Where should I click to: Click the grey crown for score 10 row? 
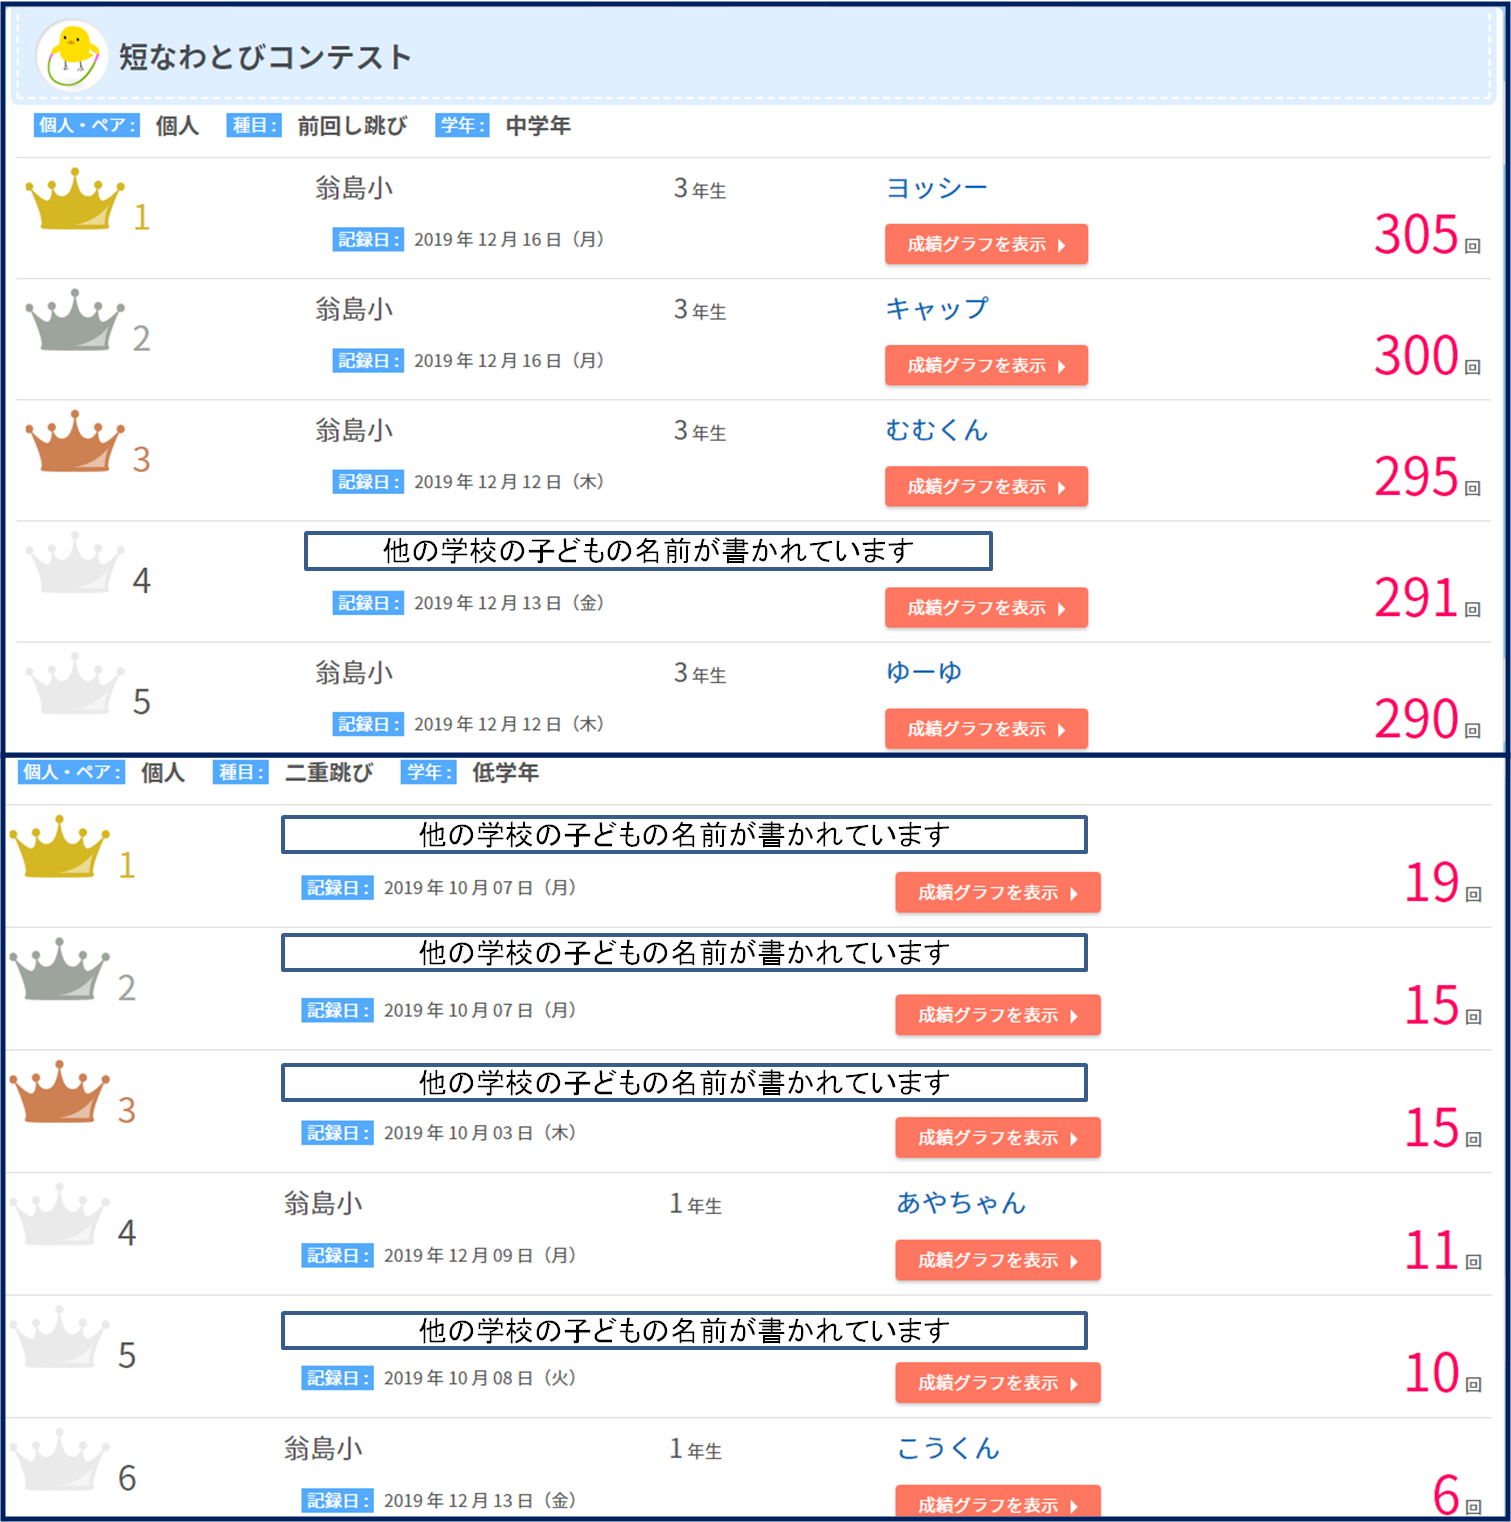click(60, 1337)
